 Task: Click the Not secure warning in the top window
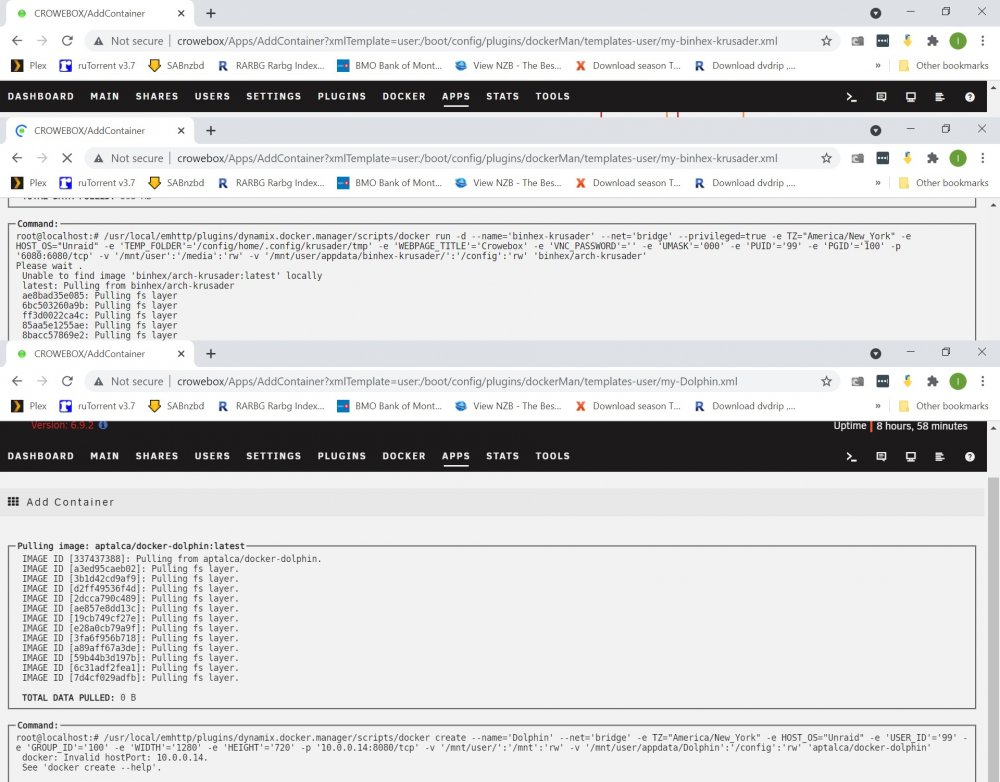[x=129, y=41]
